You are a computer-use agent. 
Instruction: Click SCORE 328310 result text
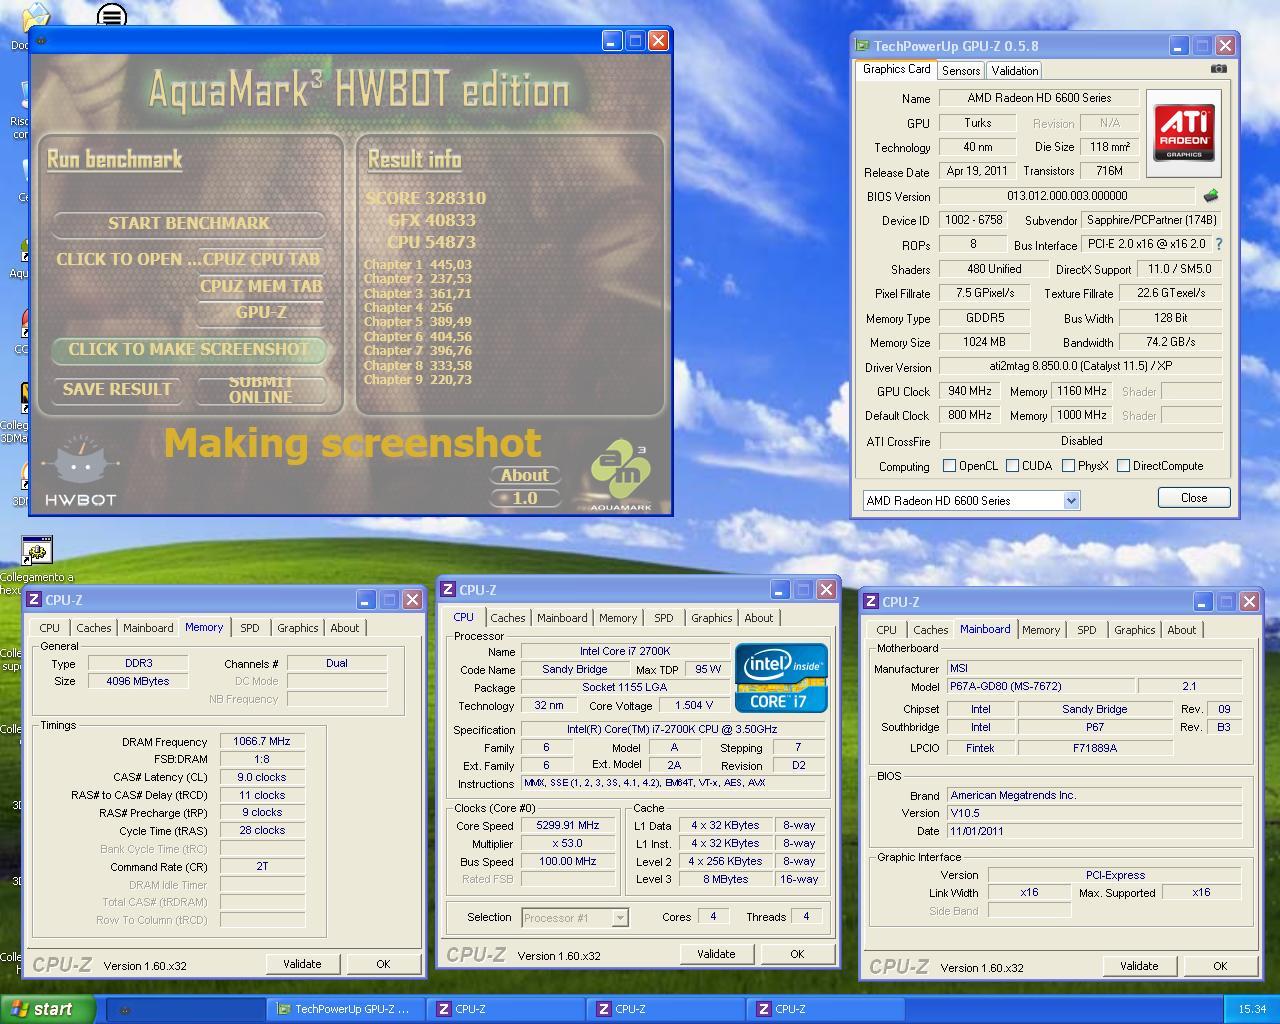(426, 198)
